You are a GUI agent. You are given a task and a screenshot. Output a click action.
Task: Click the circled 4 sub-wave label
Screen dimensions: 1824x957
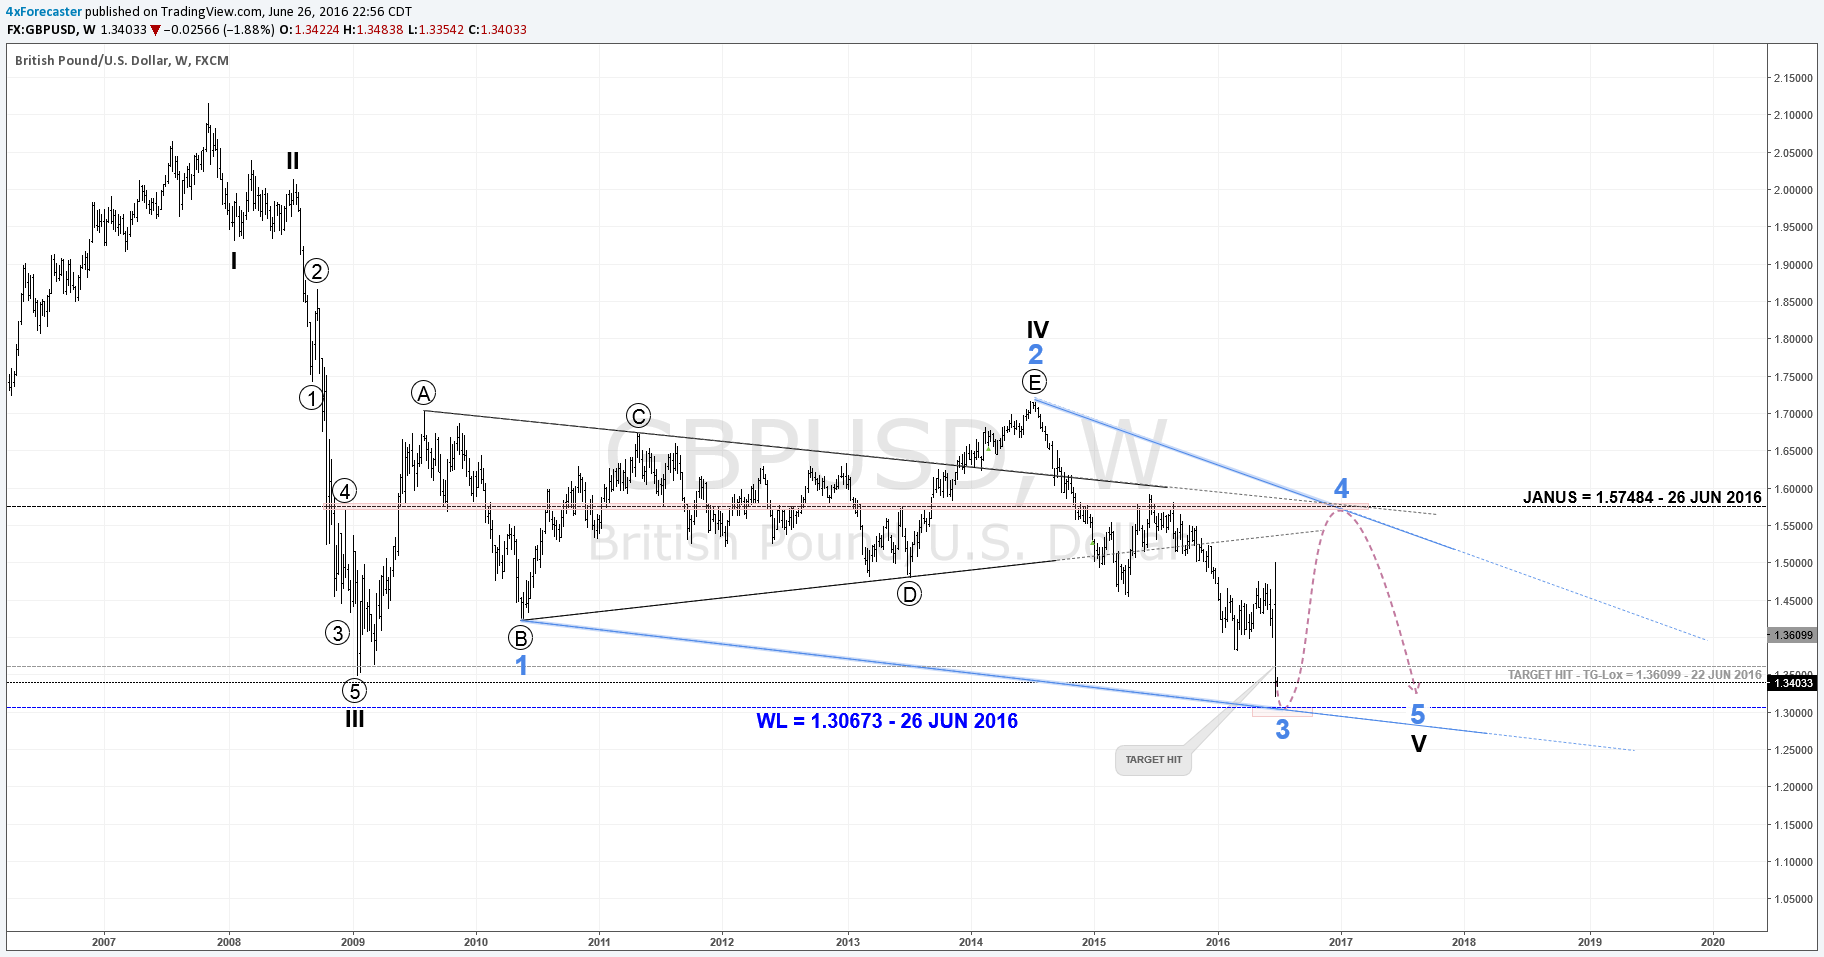pyautogui.click(x=344, y=491)
